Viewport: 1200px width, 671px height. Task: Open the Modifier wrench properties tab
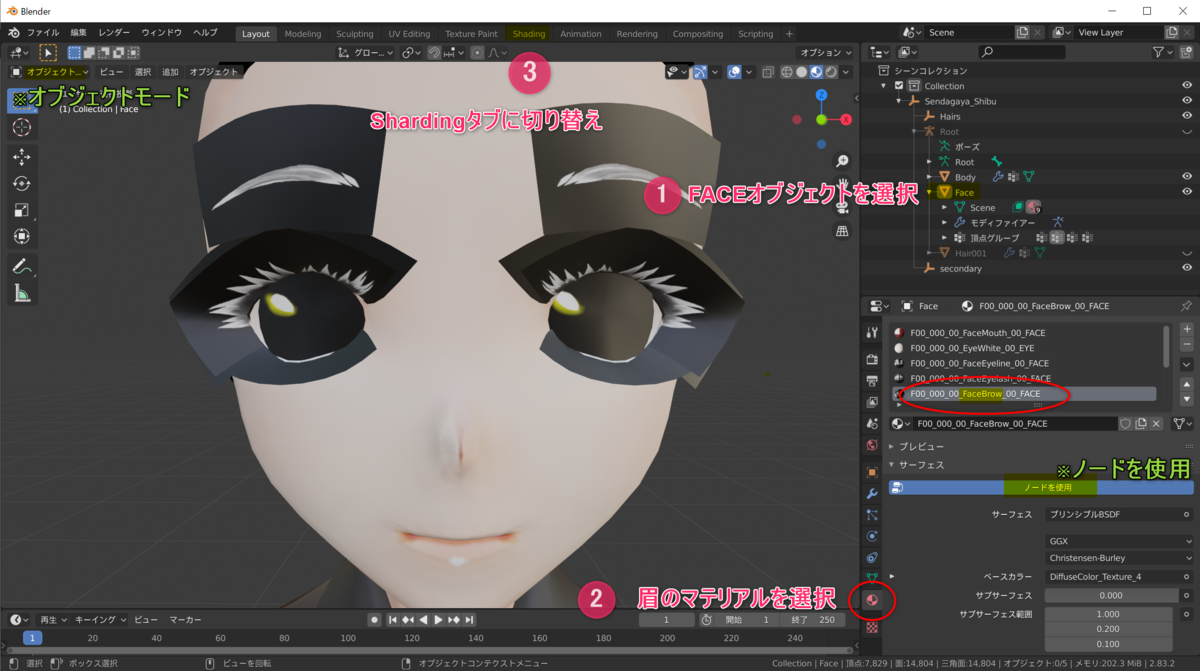pos(872,493)
